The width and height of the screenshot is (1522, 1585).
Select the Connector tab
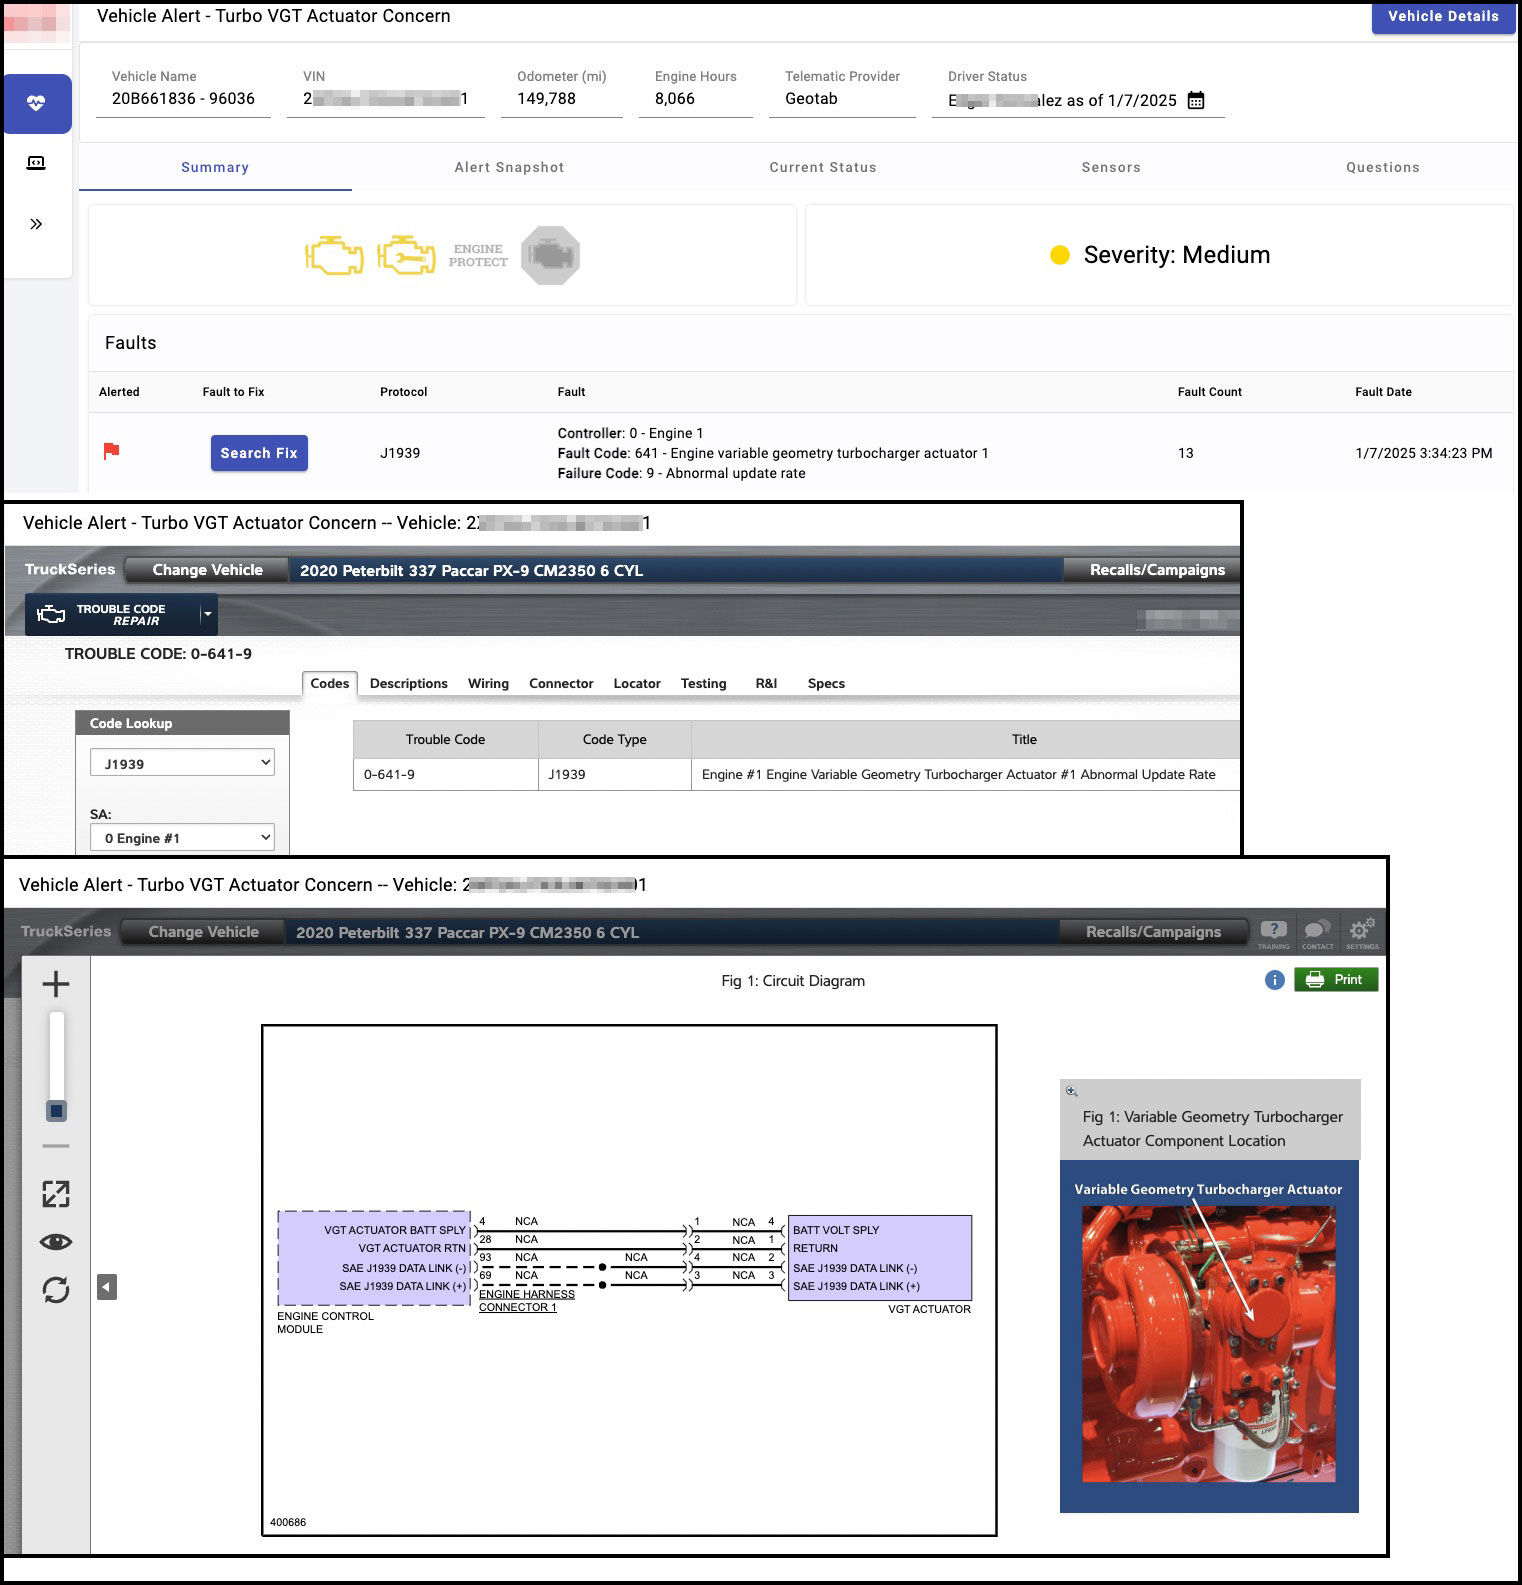point(561,684)
